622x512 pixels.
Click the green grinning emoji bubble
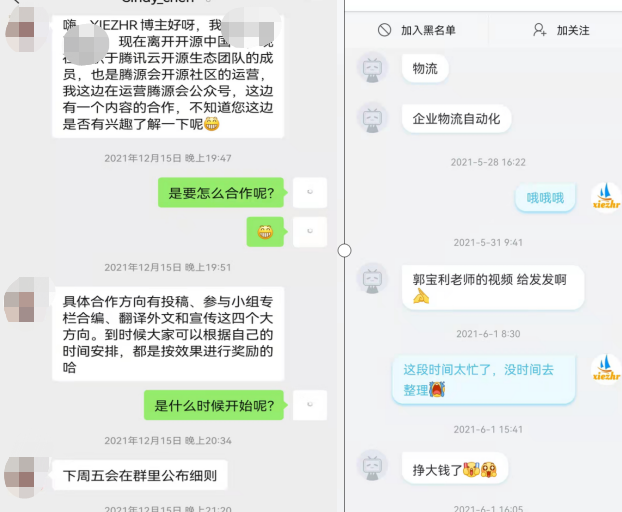click(265, 232)
